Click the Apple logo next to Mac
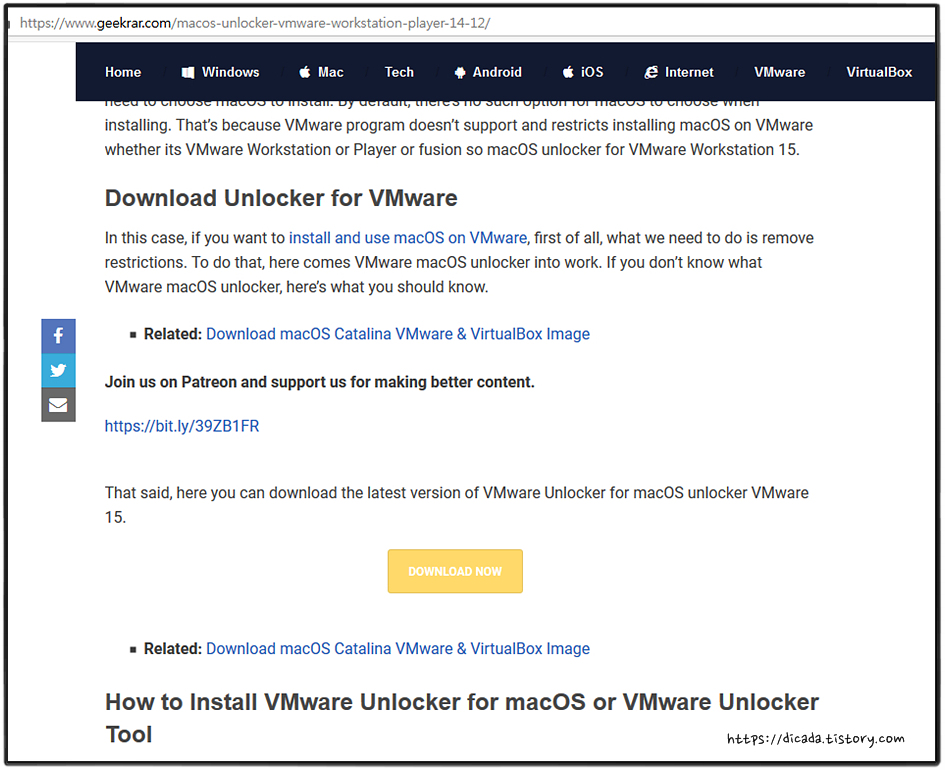The image size is (945, 770). click(305, 72)
